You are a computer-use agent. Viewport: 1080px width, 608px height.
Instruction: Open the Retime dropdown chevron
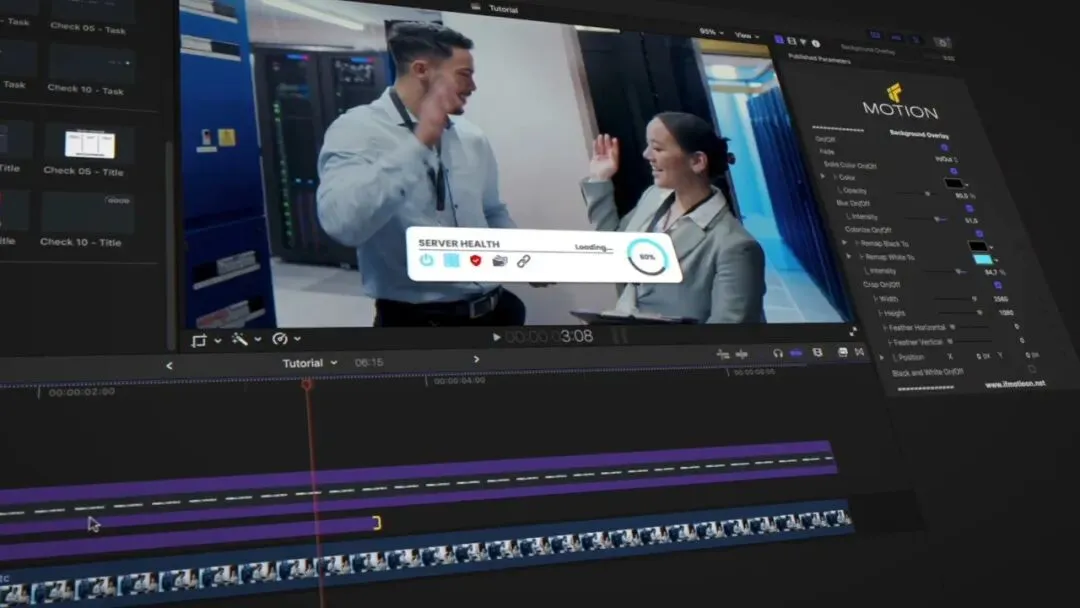pos(298,339)
